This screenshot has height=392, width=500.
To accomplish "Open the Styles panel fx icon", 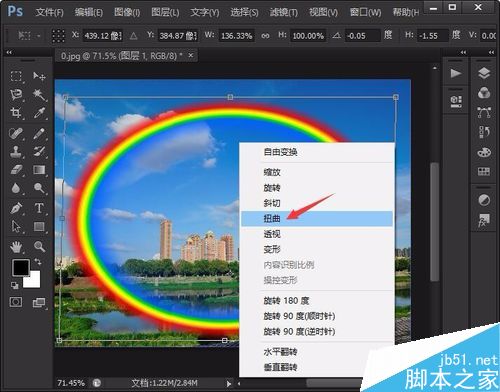I will pos(484,220).
